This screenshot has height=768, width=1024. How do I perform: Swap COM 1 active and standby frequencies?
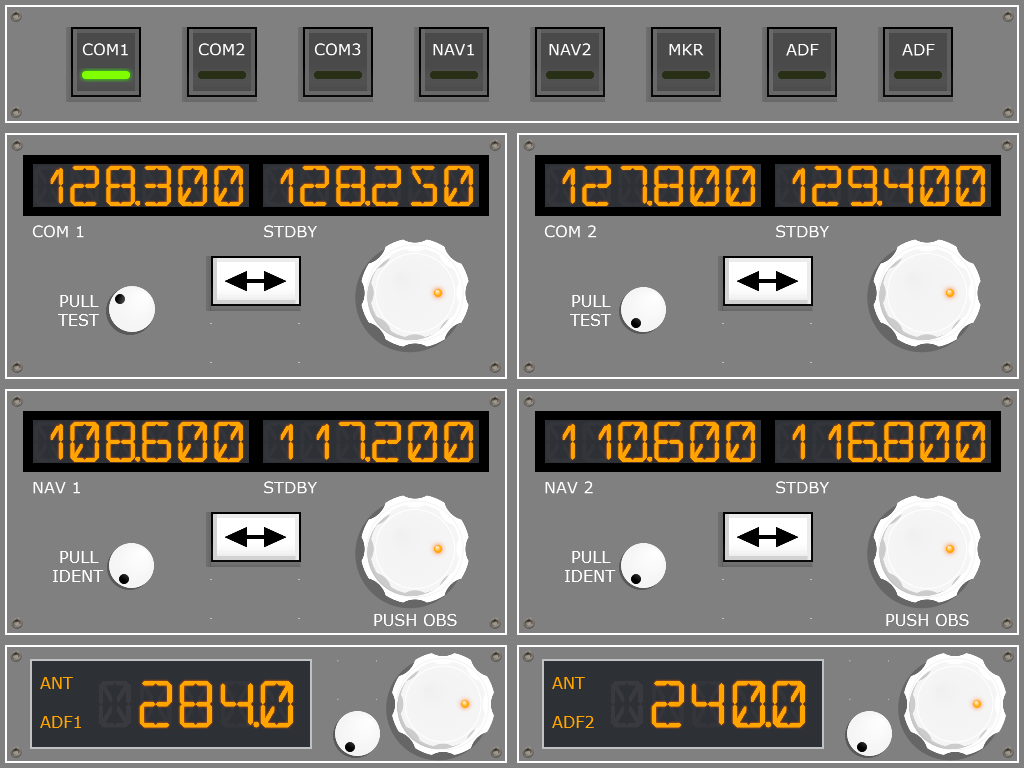[256, 281]
